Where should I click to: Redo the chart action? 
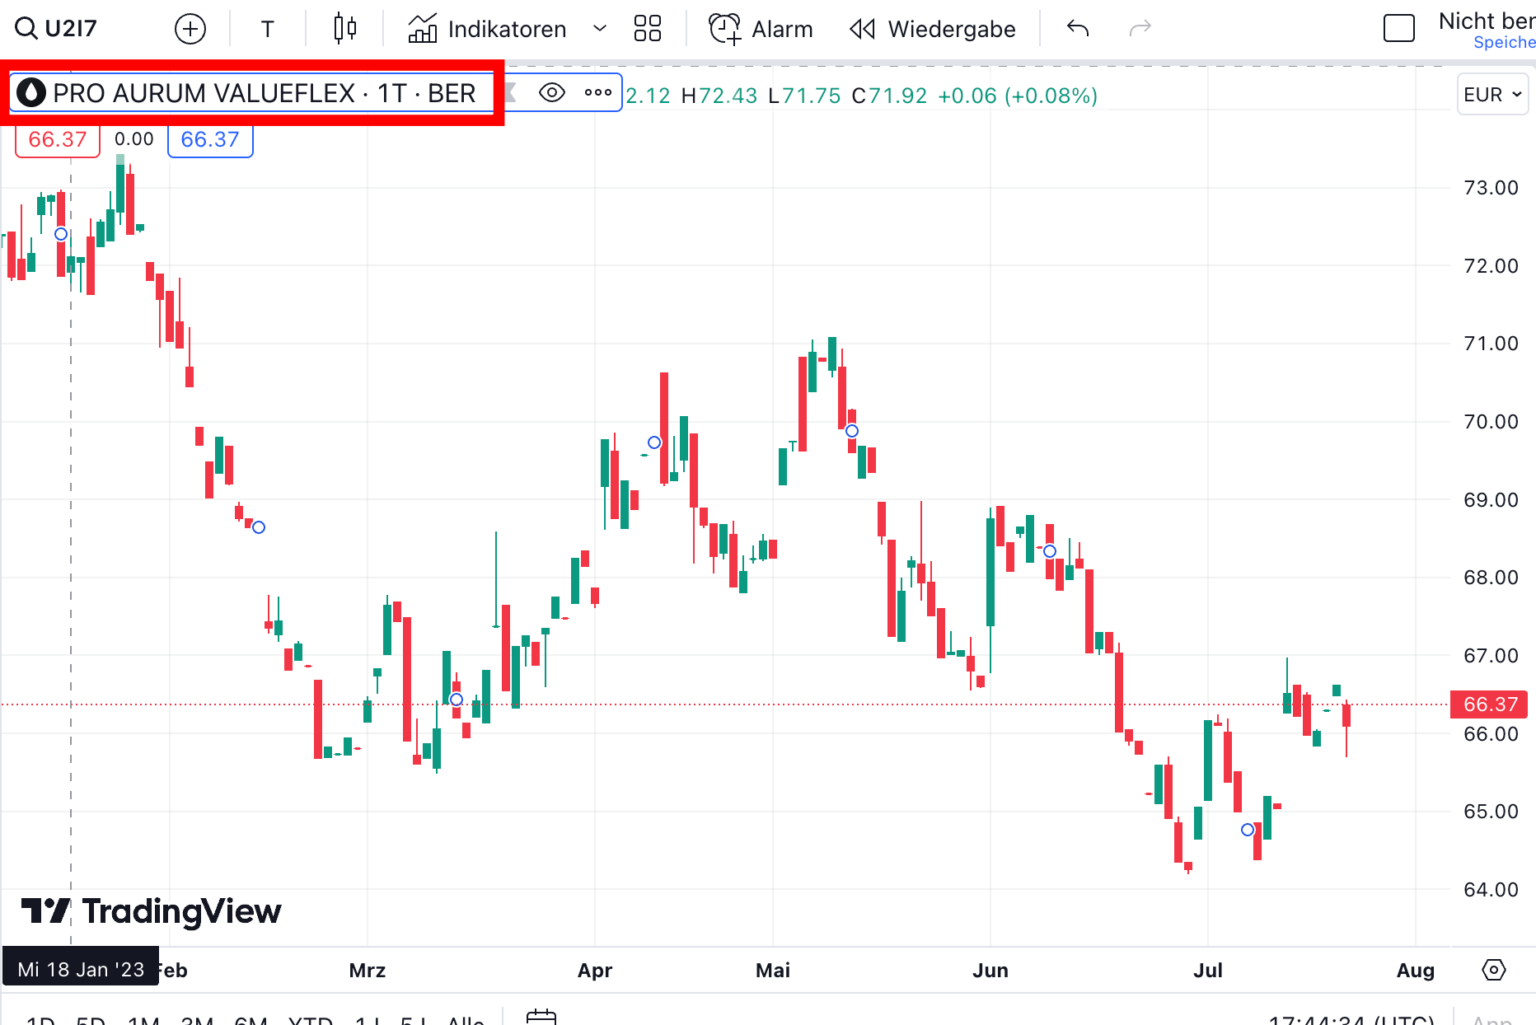pos(1140,29)
